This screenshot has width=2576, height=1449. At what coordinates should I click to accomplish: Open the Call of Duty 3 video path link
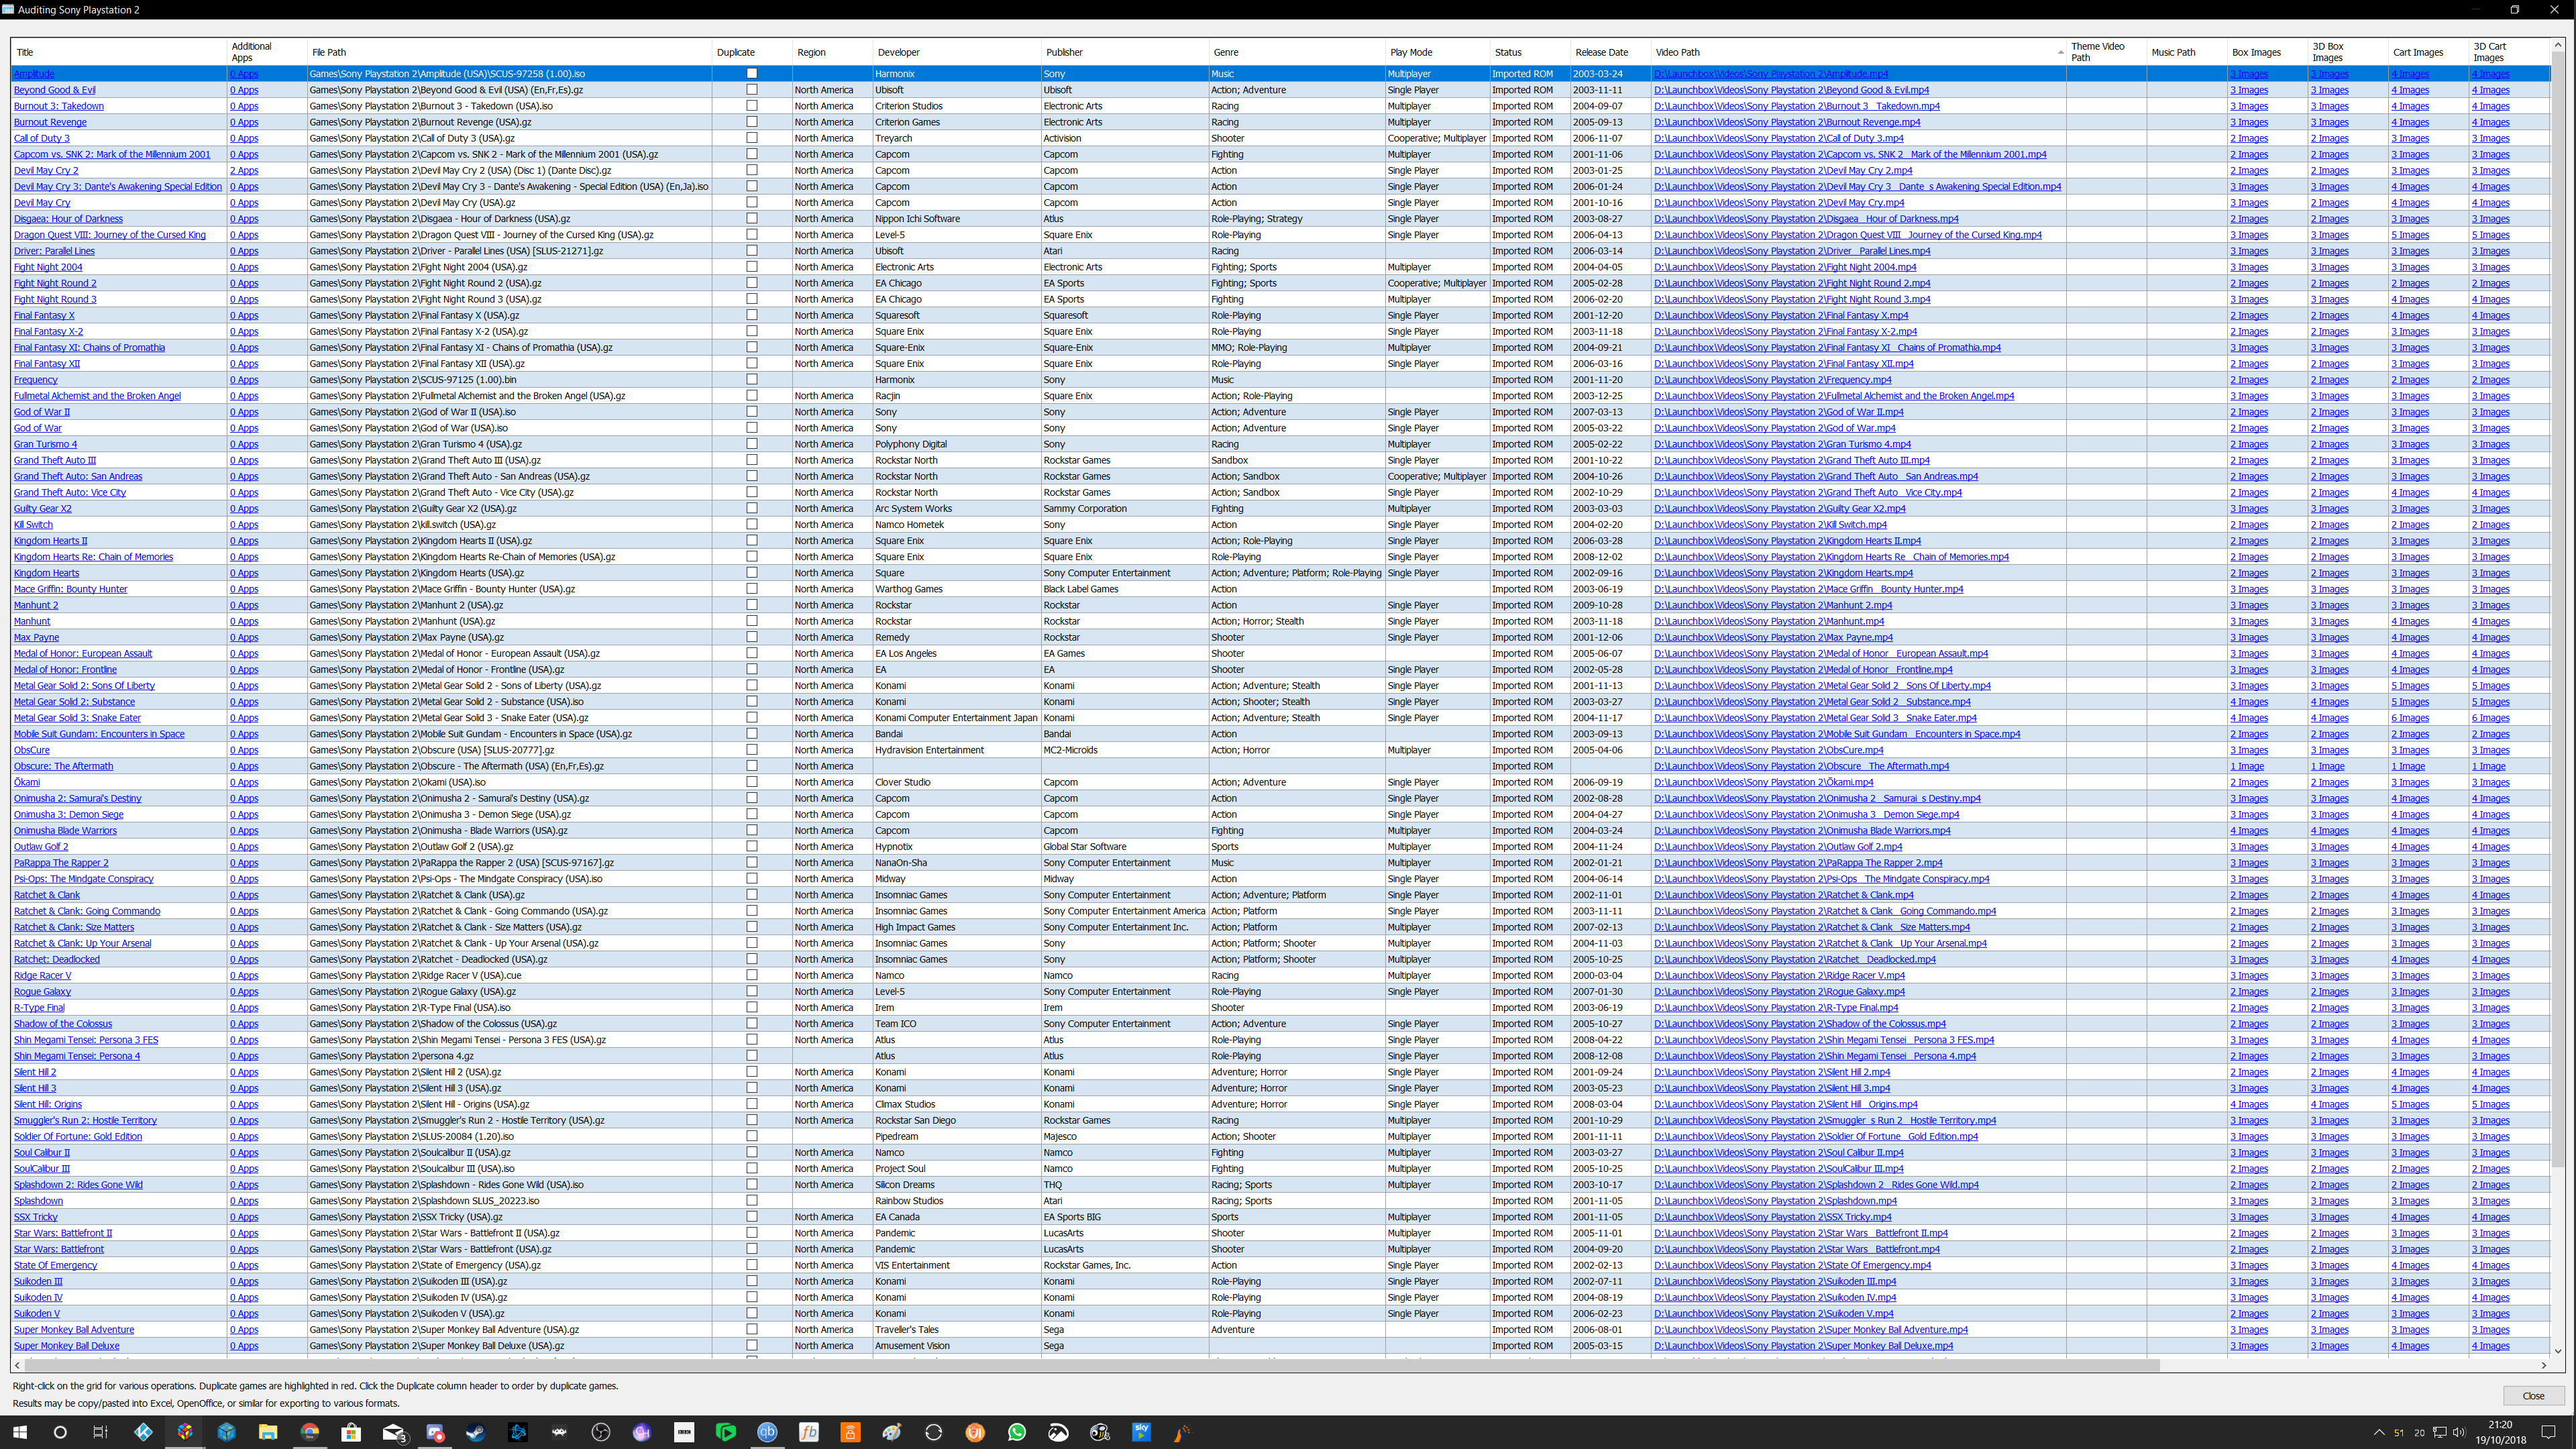coord(1779,138)
